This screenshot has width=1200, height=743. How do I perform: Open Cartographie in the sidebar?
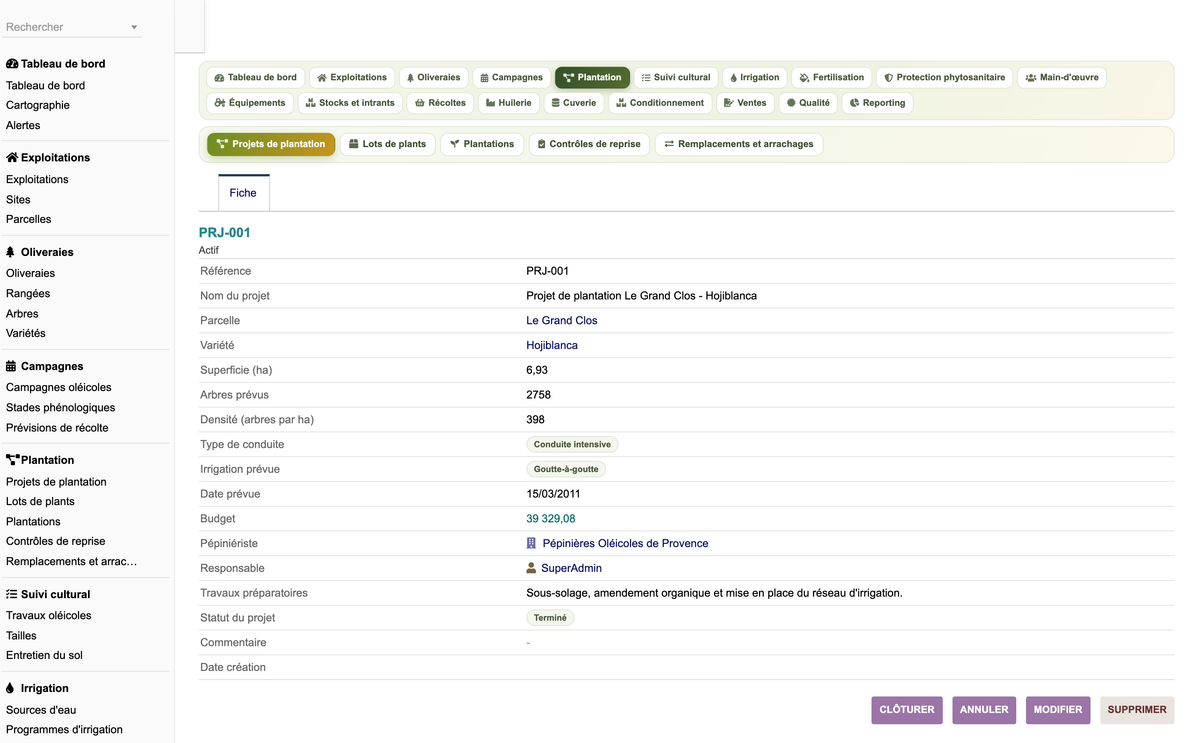pyautogui.click(x=38, y=105)
